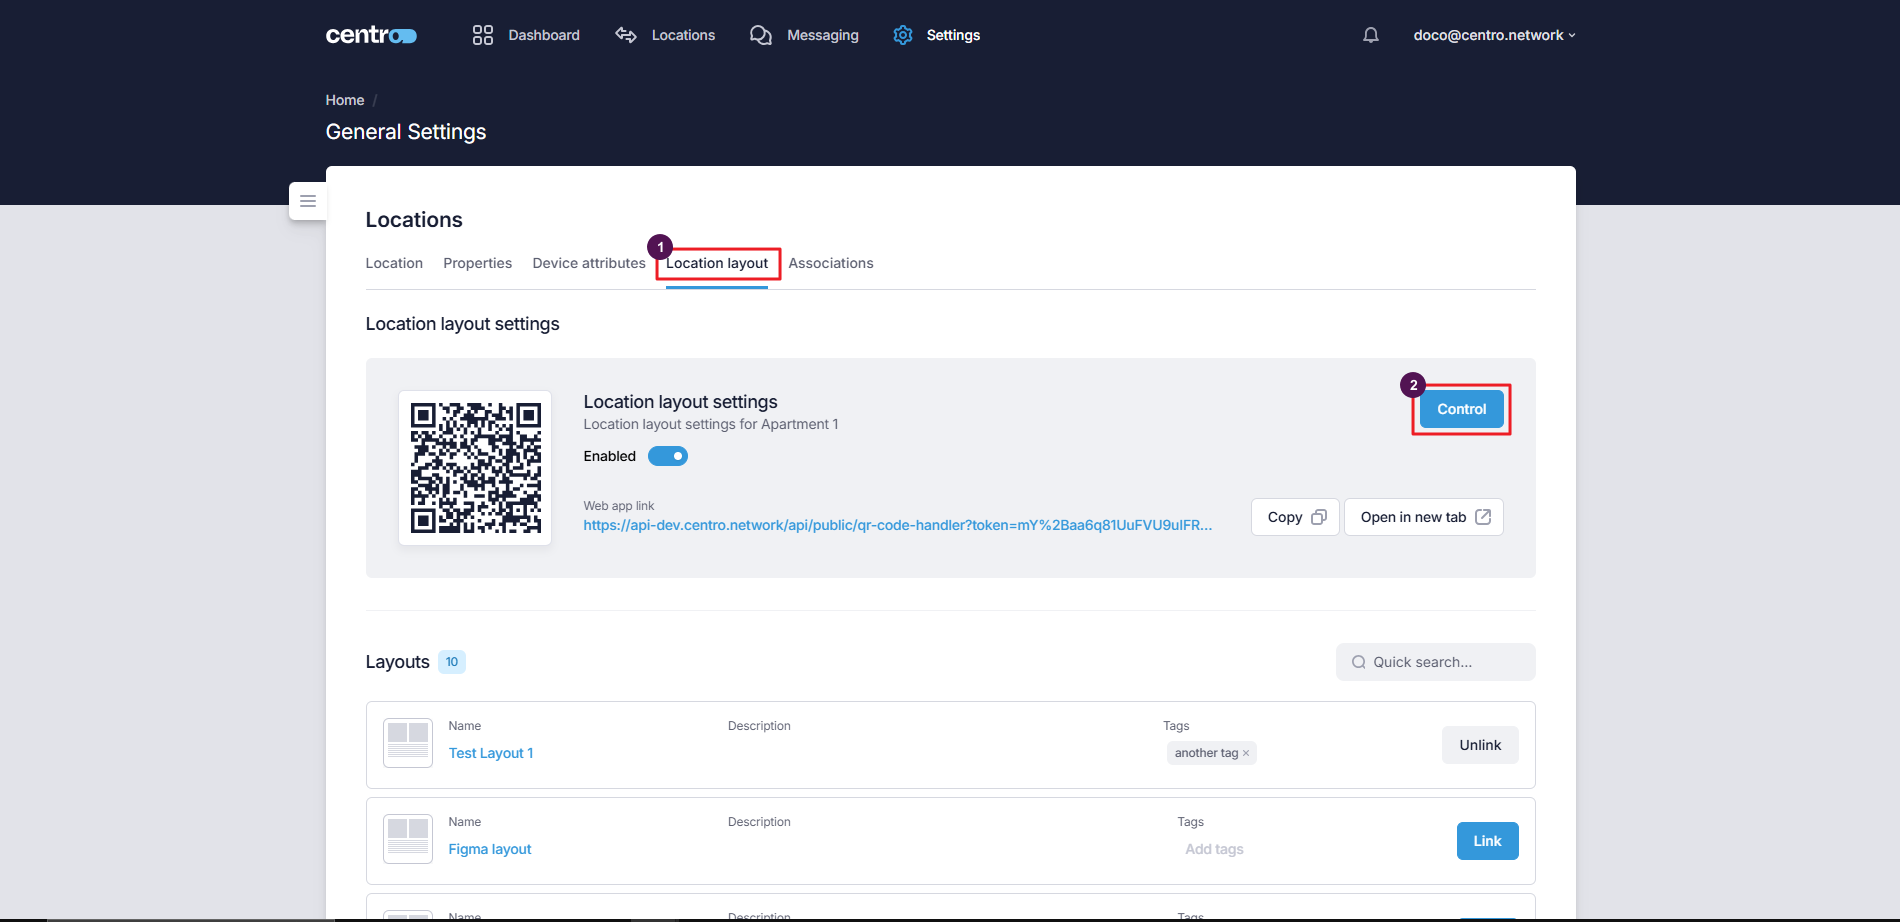The height and width of the screenshot is (922, 1900).
Task: Click Home breadcrumb
Action: pyautogui.click(x=345, y=100)
